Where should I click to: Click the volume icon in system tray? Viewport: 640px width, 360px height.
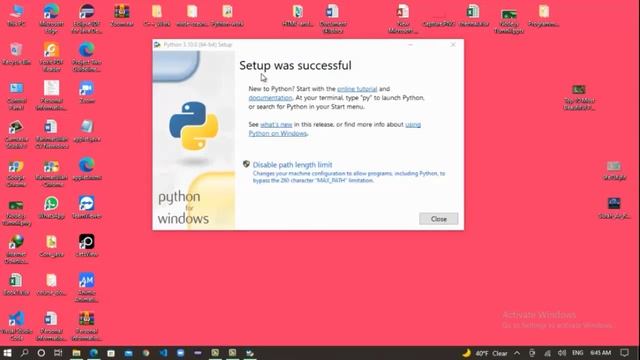pos(562,353)
